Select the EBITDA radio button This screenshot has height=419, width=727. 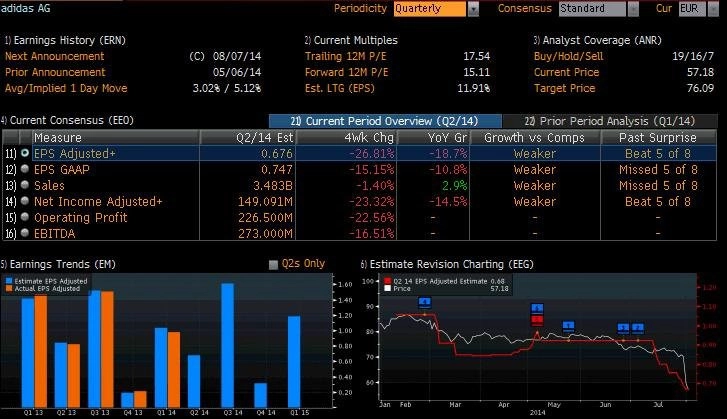coord(25,233)
